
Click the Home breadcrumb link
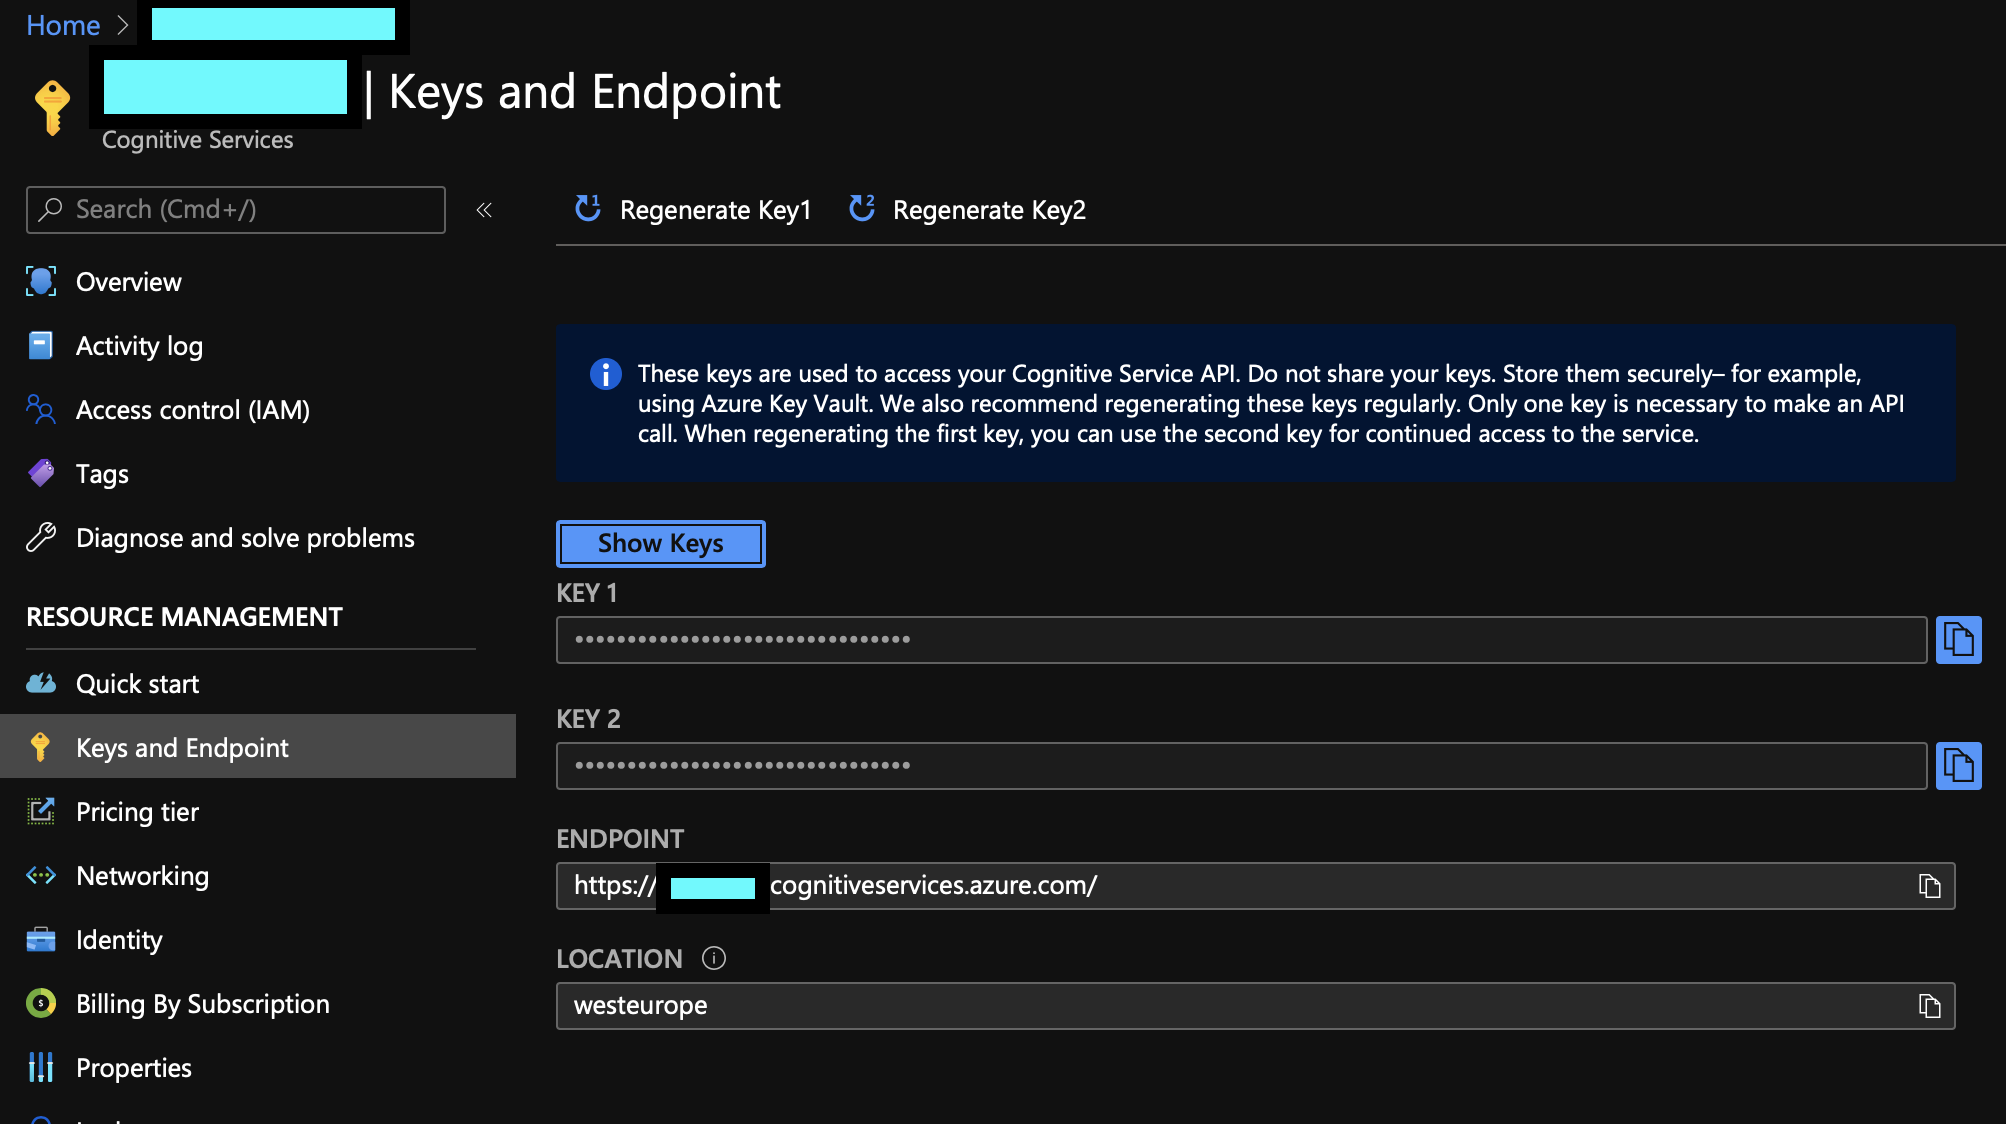click(x=63, y=25)
